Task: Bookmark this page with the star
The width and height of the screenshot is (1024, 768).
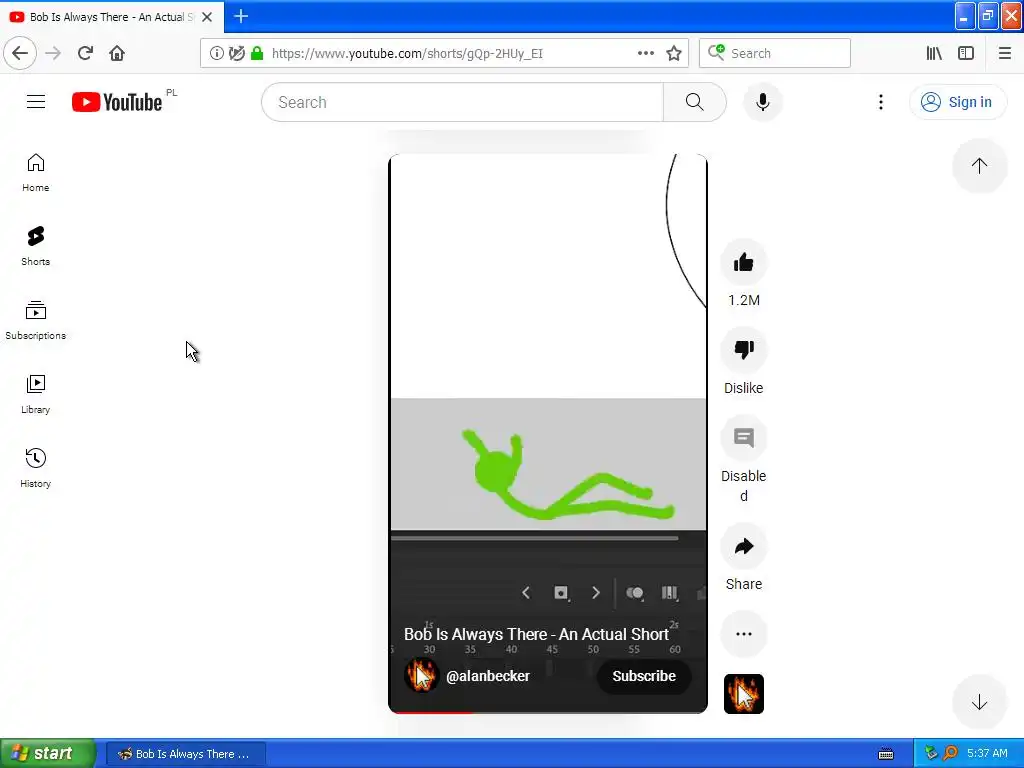Action: point(674,53)
